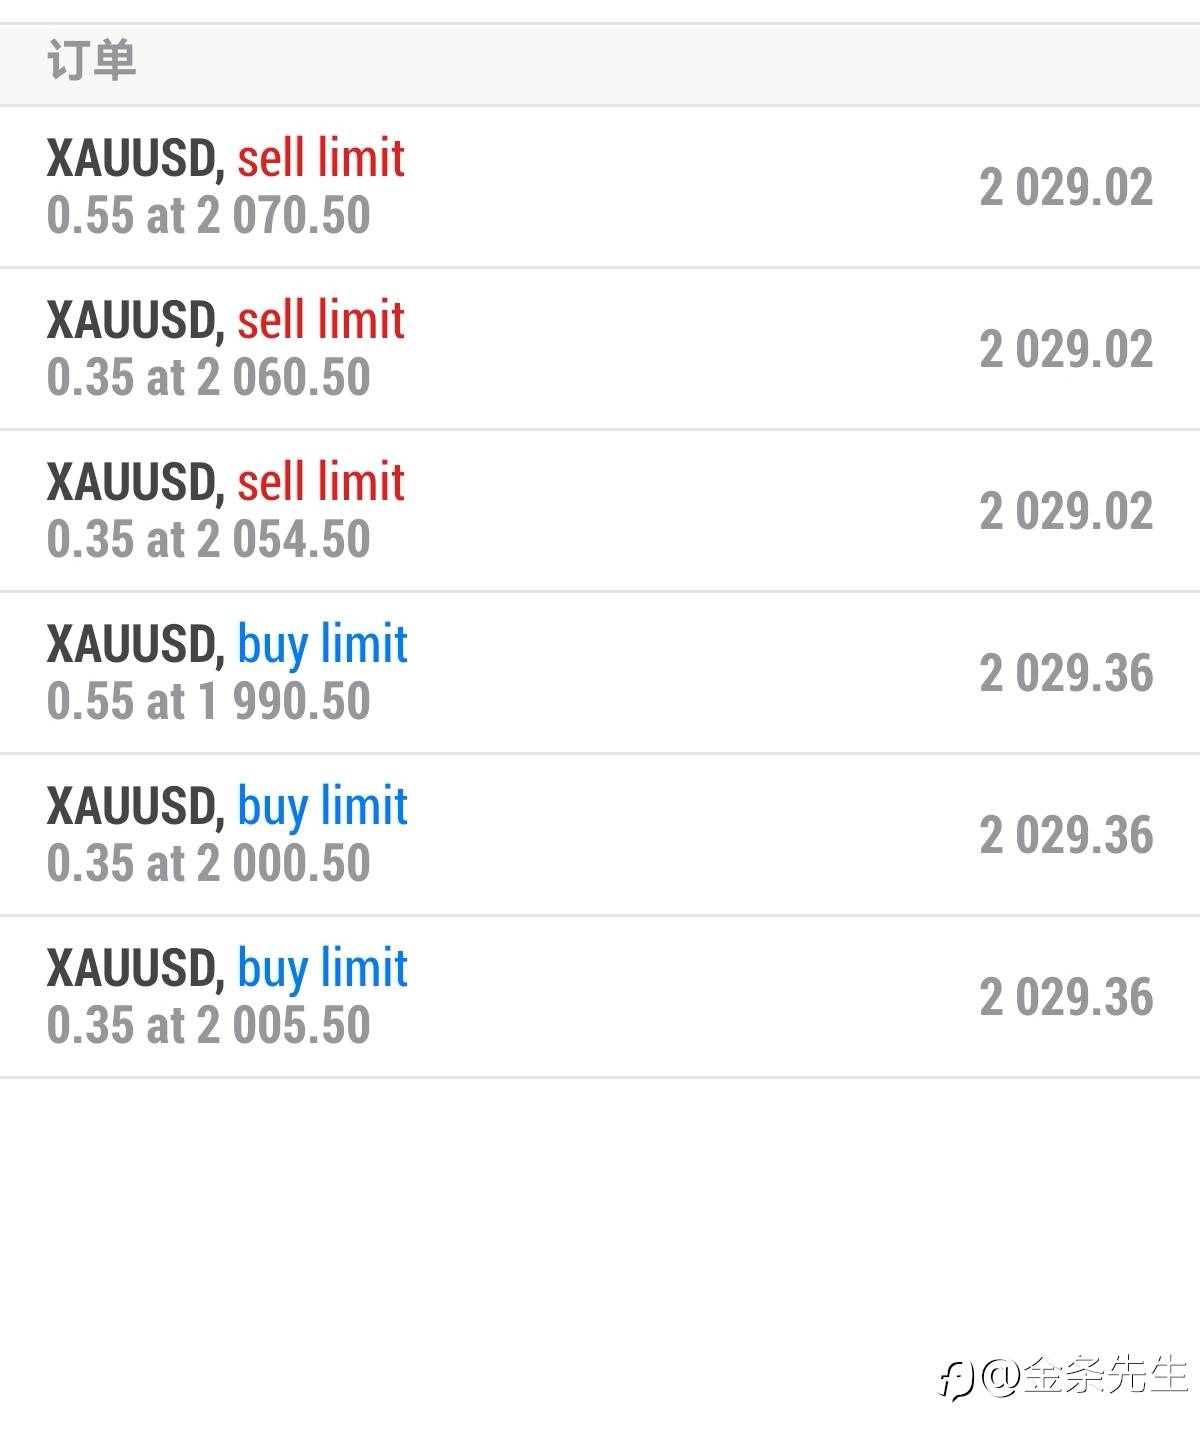This screenshot has width=1200, height=1442.
Task: Tap the blue buy limit label above 0.55 volume
Action: [x=322, y=644]
